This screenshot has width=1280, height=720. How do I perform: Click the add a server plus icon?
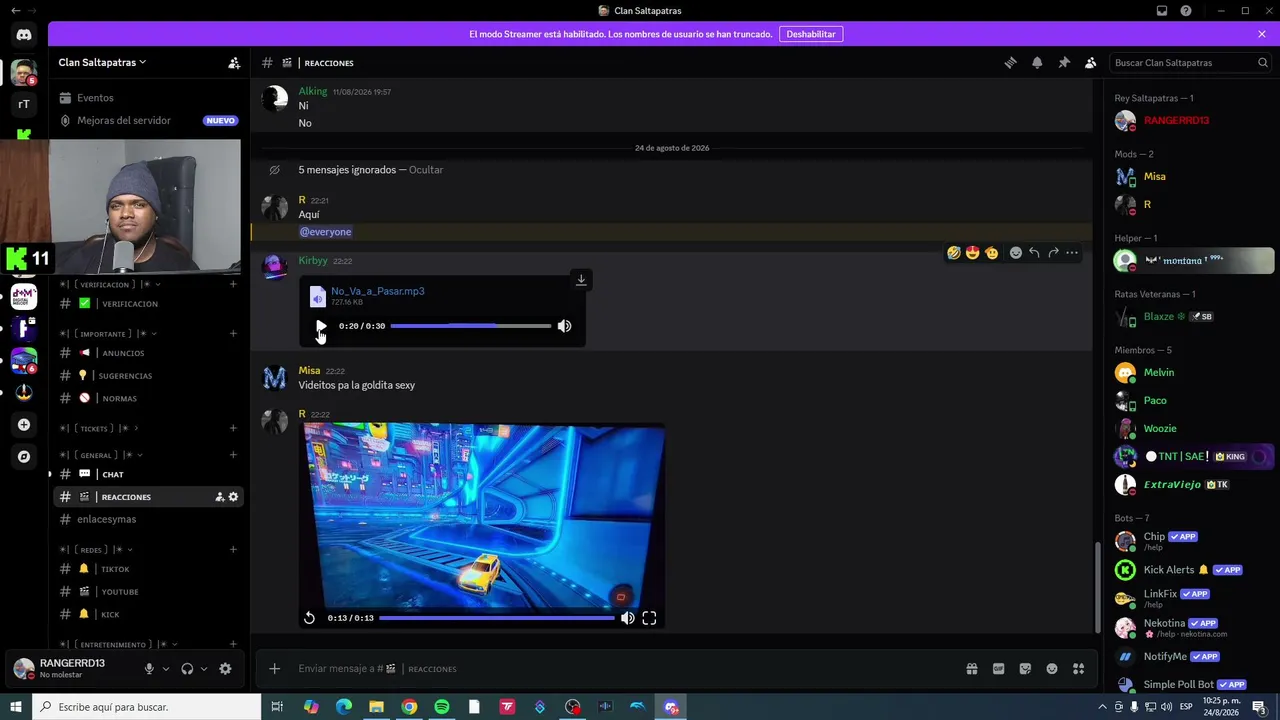[x=24, y=424]
